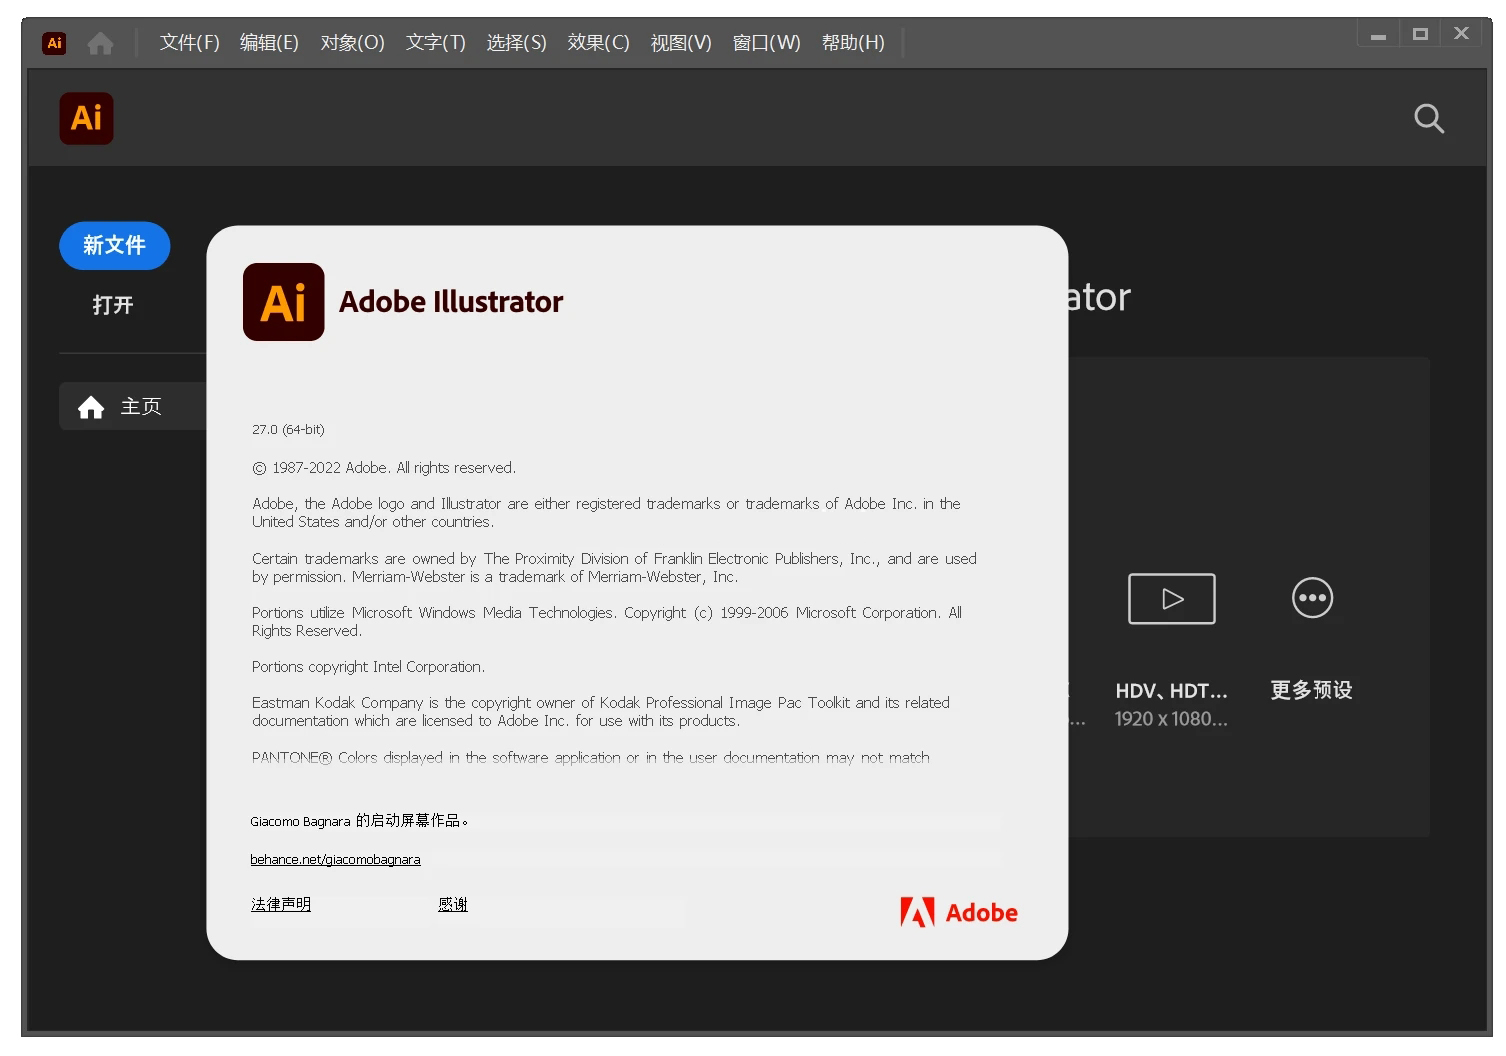
Task: Click the Illustrator icon in the title bar
Action: pos(54,43)
